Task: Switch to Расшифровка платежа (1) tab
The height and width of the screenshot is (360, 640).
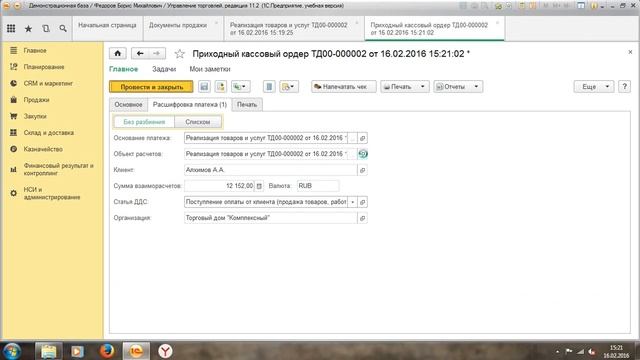Action: point(190,104)
